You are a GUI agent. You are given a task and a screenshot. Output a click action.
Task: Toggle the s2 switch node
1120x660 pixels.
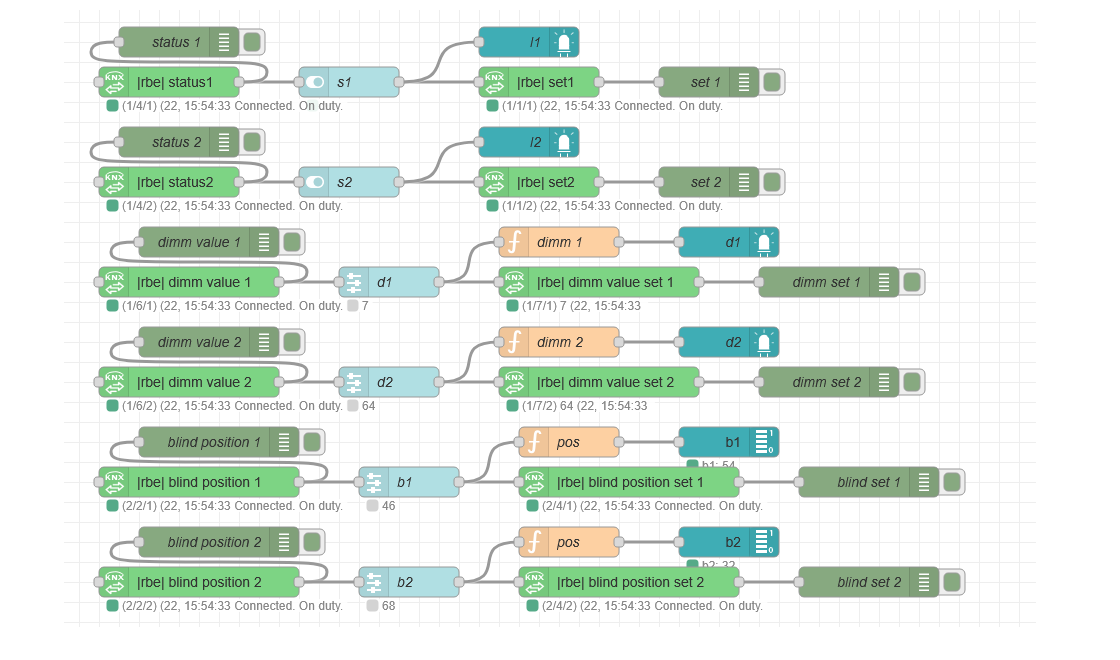click(315, 182)
